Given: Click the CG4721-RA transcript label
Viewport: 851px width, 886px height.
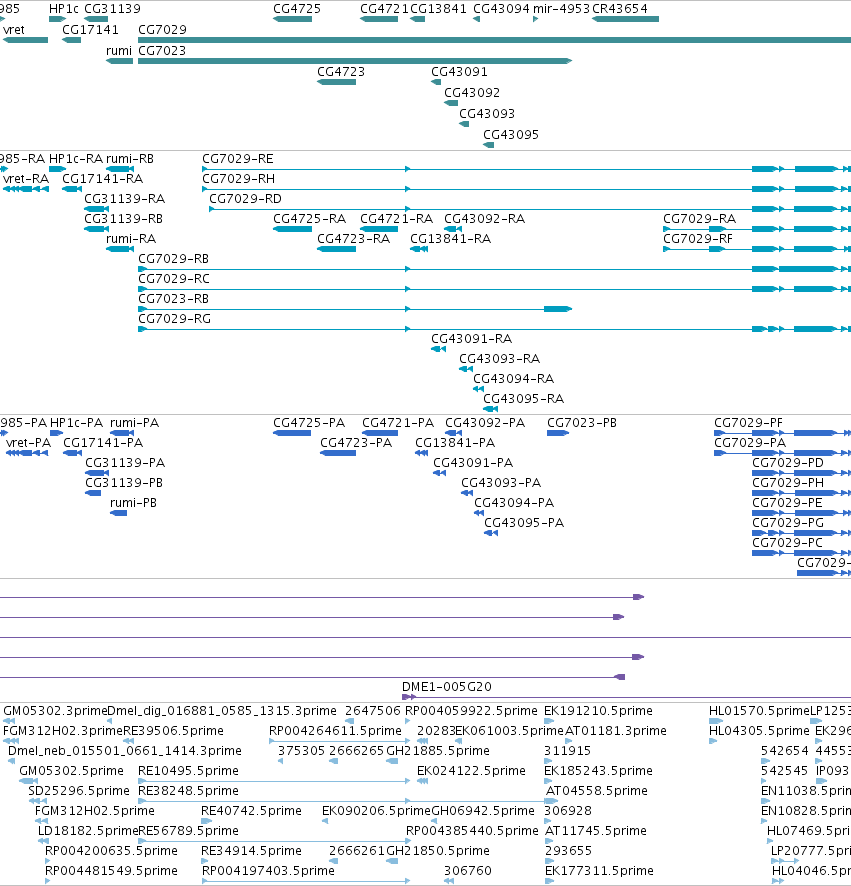Looking at the screenshot, I should (x=397, y=219).
